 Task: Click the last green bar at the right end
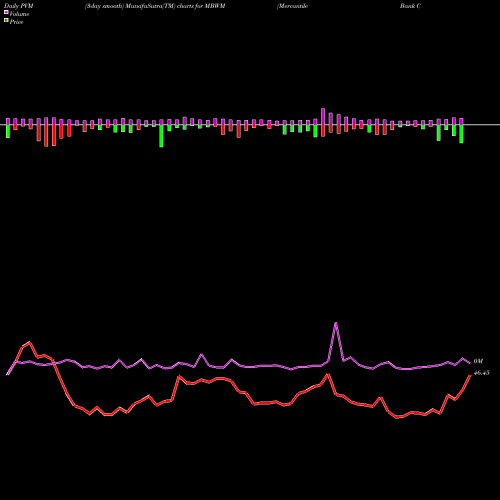coord(461,134)
